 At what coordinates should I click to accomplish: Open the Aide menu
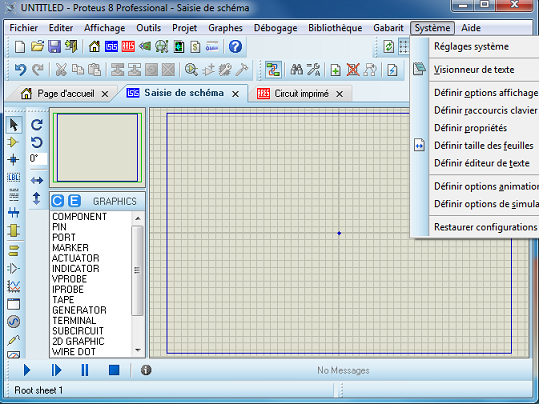471,28
